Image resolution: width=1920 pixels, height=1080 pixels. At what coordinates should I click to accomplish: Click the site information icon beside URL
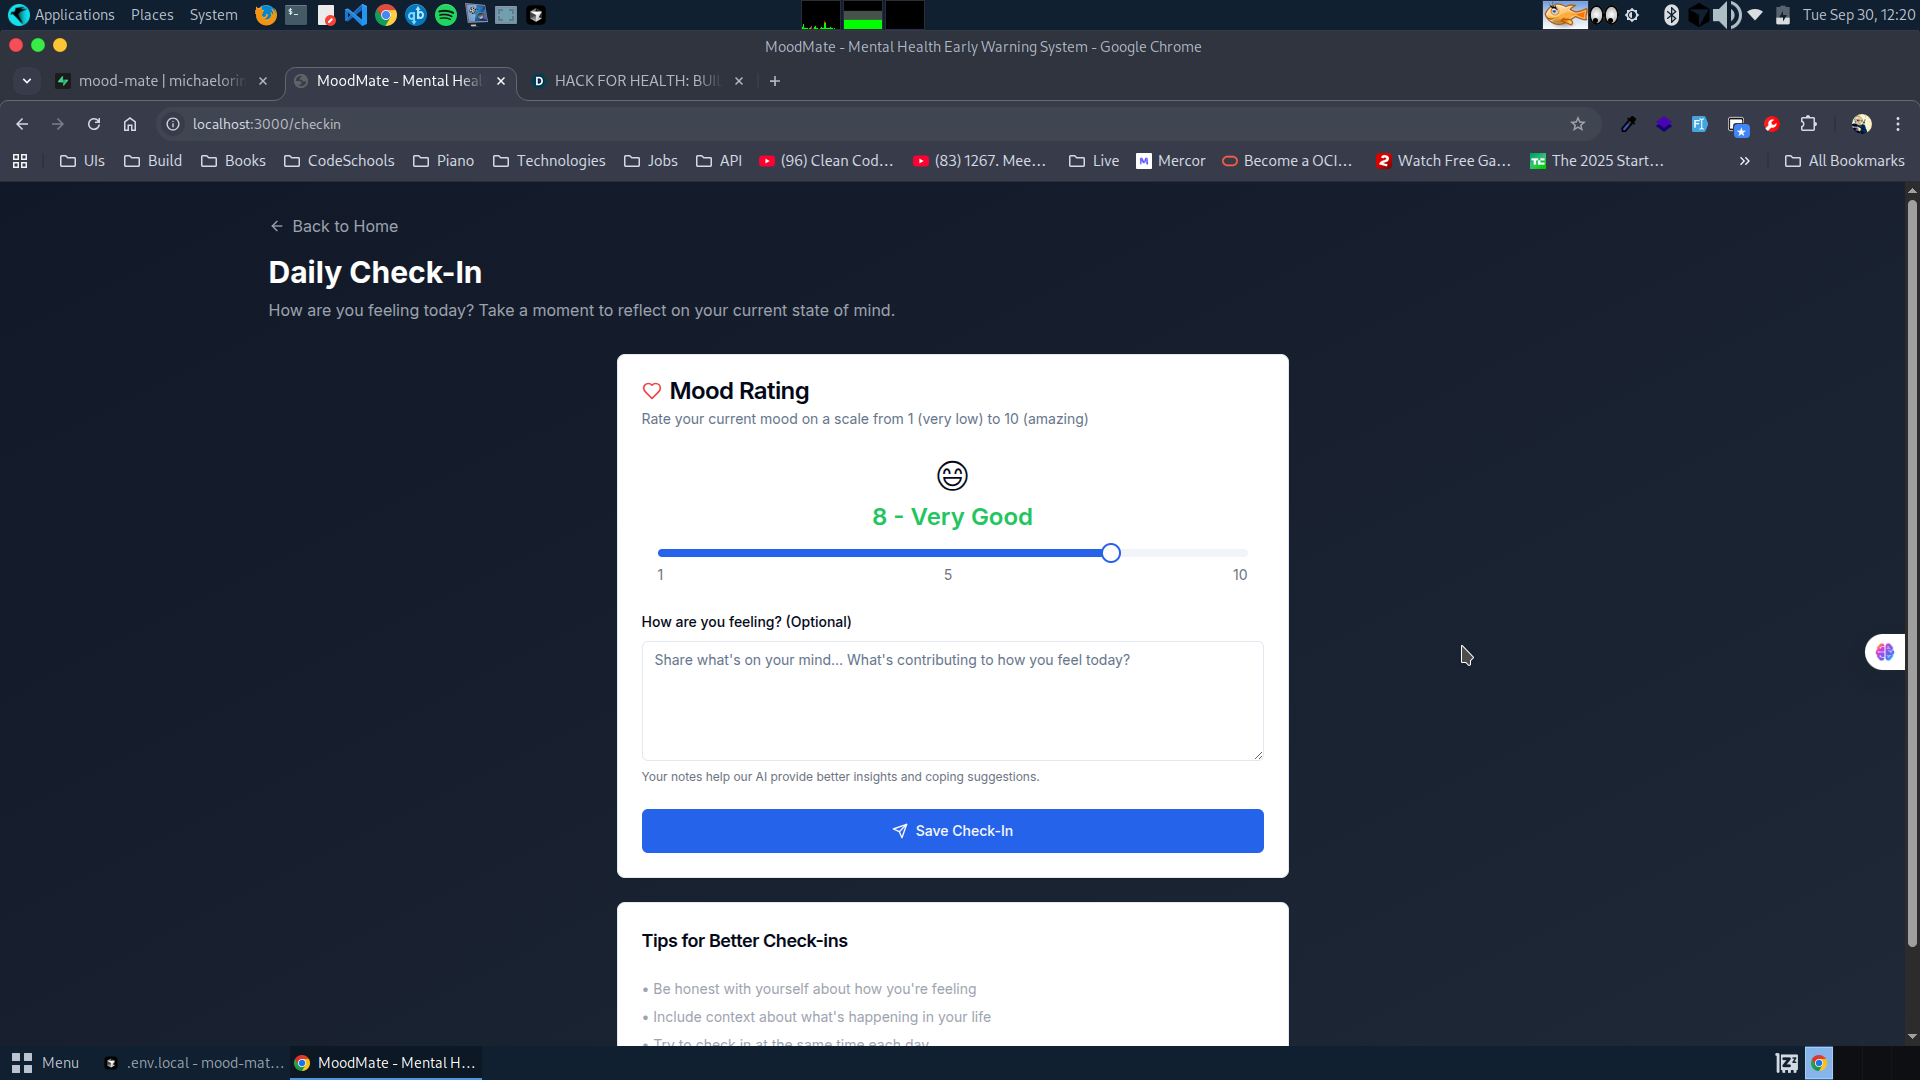[173, 124]
